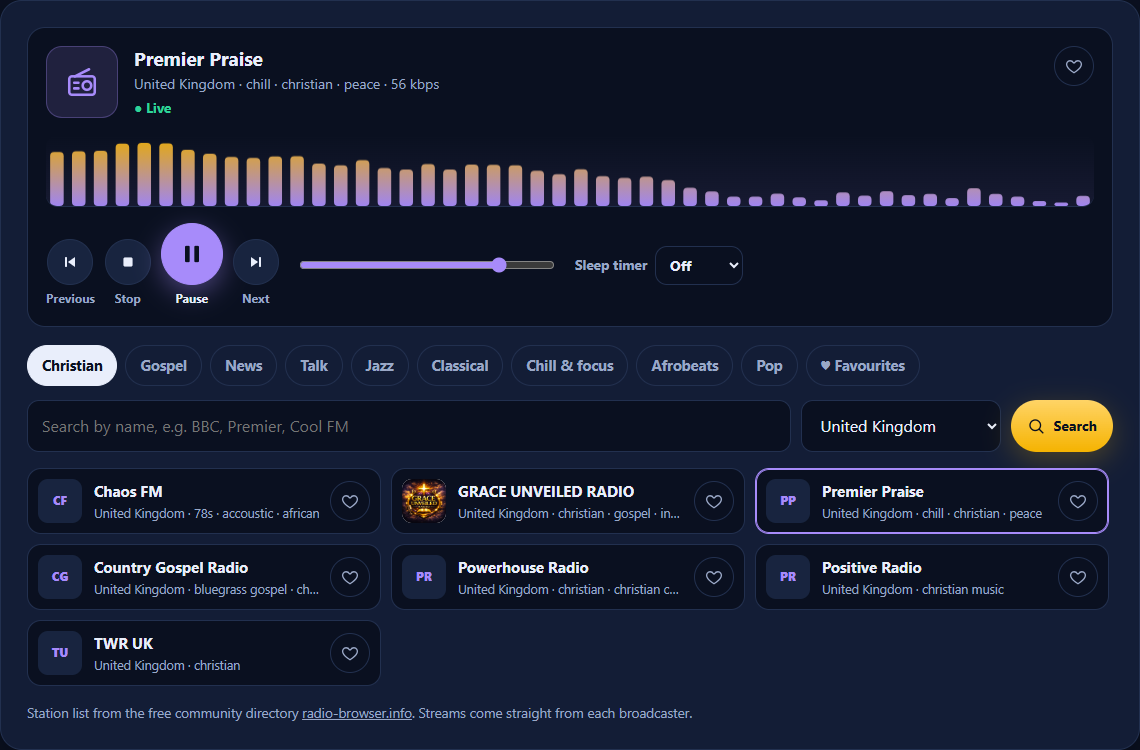Select Positive Radio station name
Viewport: 1140px width, 750px height.
(872, 568)
